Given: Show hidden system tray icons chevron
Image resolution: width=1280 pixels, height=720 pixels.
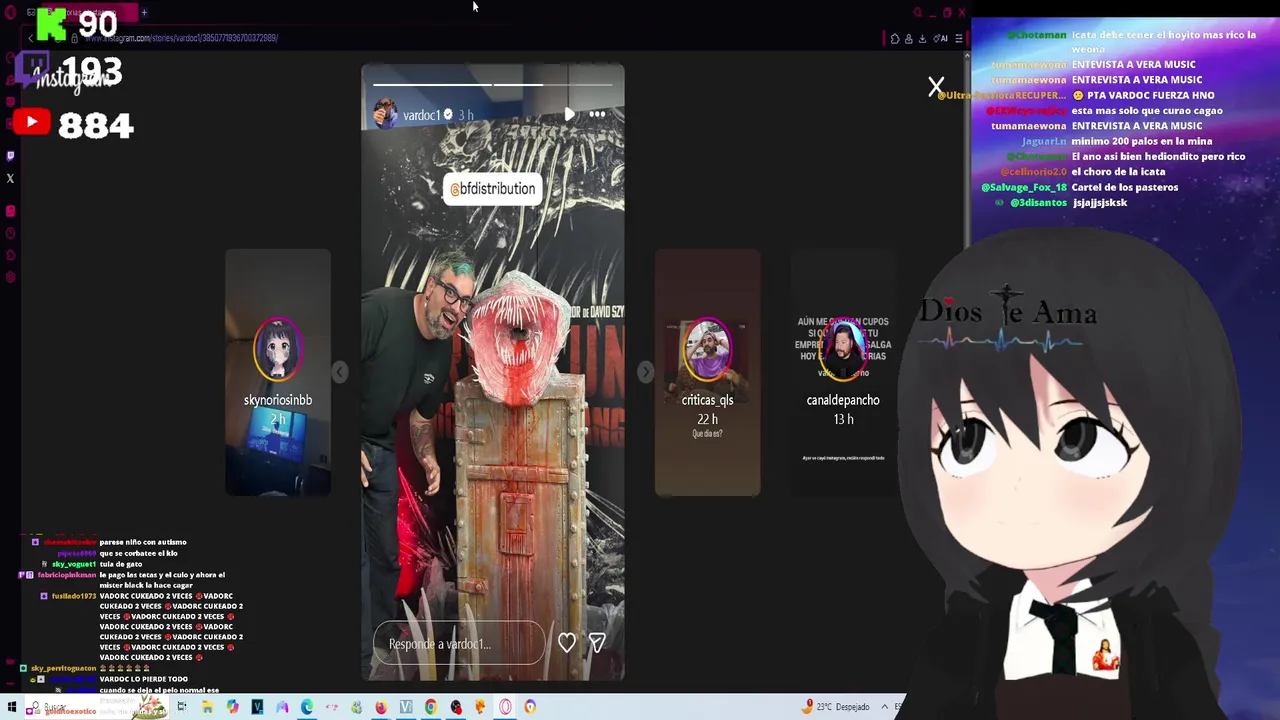Looking at the screenshot, I should (x=884, y=707).
